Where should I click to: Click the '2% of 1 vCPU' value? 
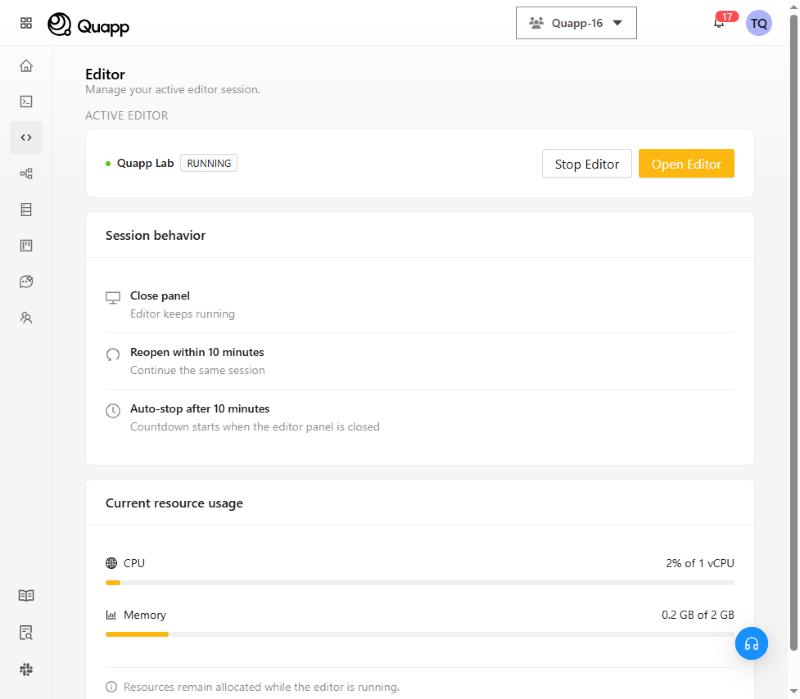[699, 563]
